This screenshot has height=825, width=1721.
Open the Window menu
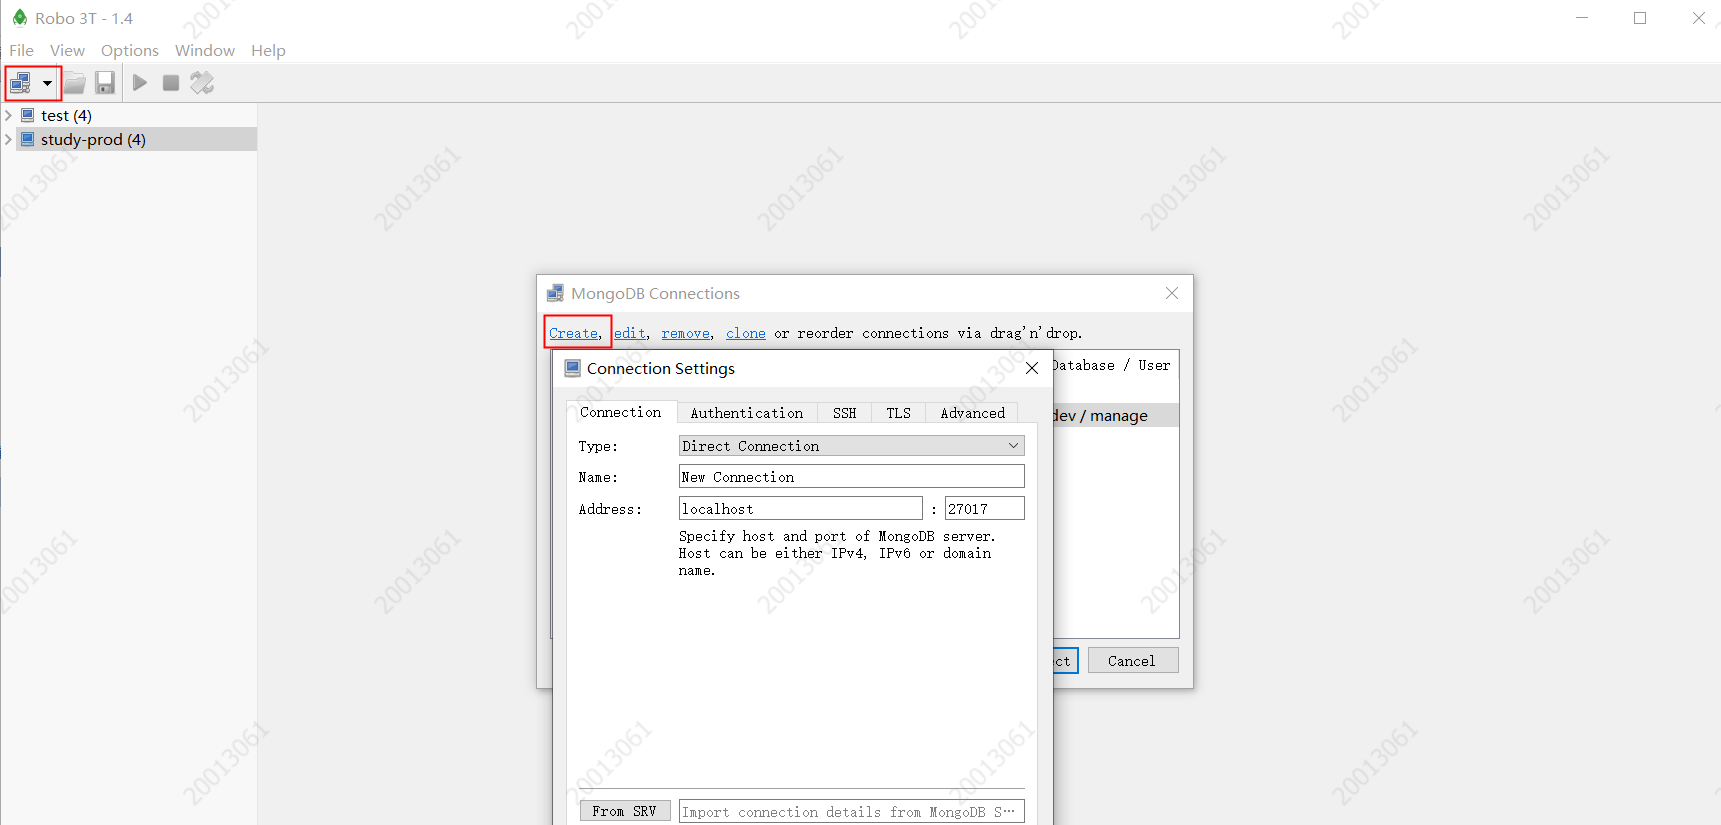205,50
